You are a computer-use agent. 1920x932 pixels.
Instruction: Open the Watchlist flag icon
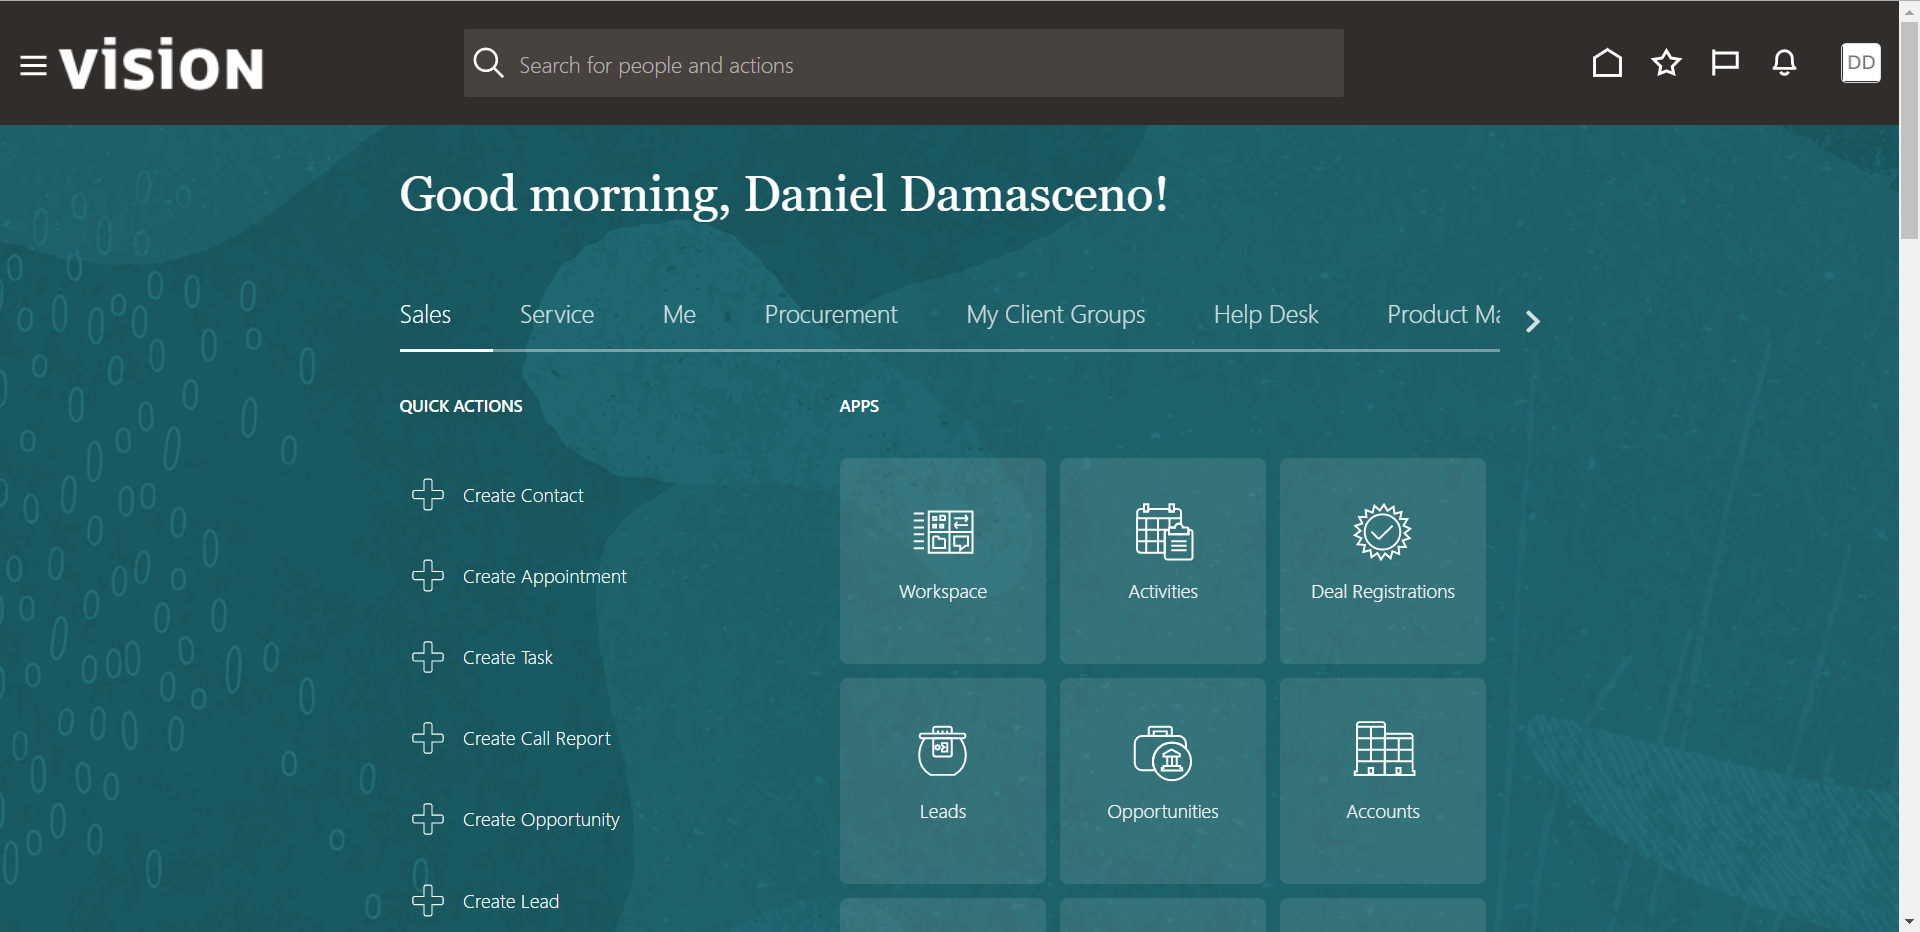tap(1725, 63)
